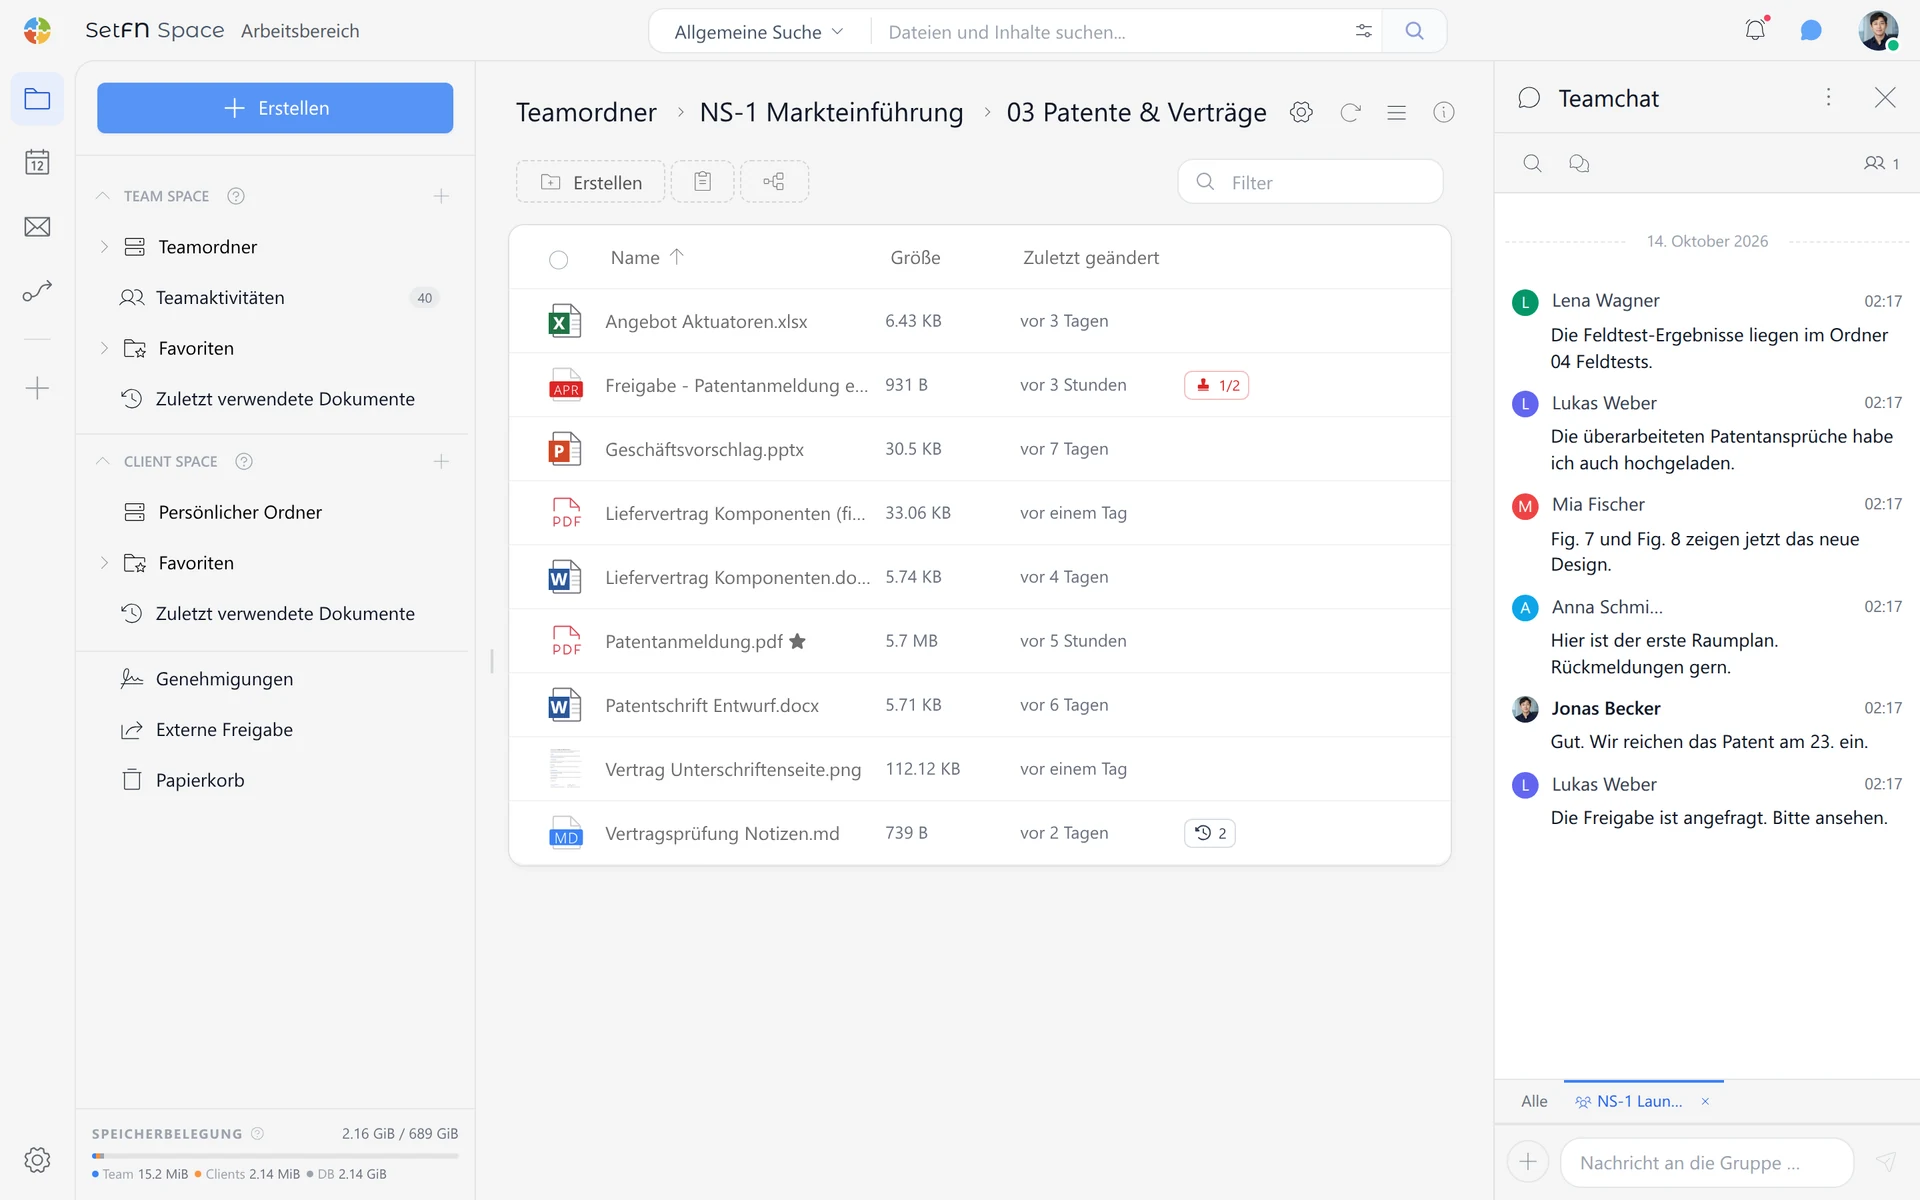Close the NS-1 Laun... chat tab

[x=1705, y=1101]
